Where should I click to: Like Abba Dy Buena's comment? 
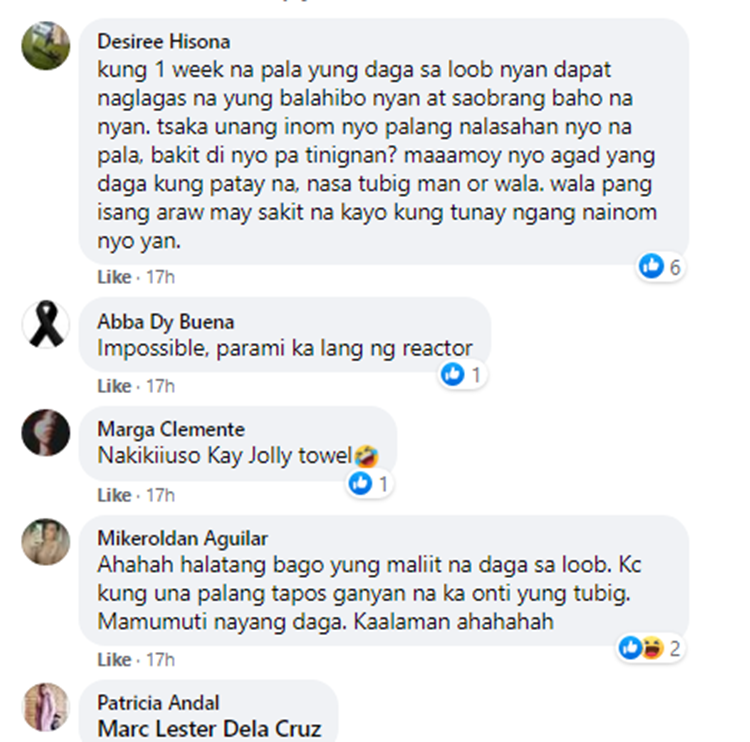tap(114, 386)
